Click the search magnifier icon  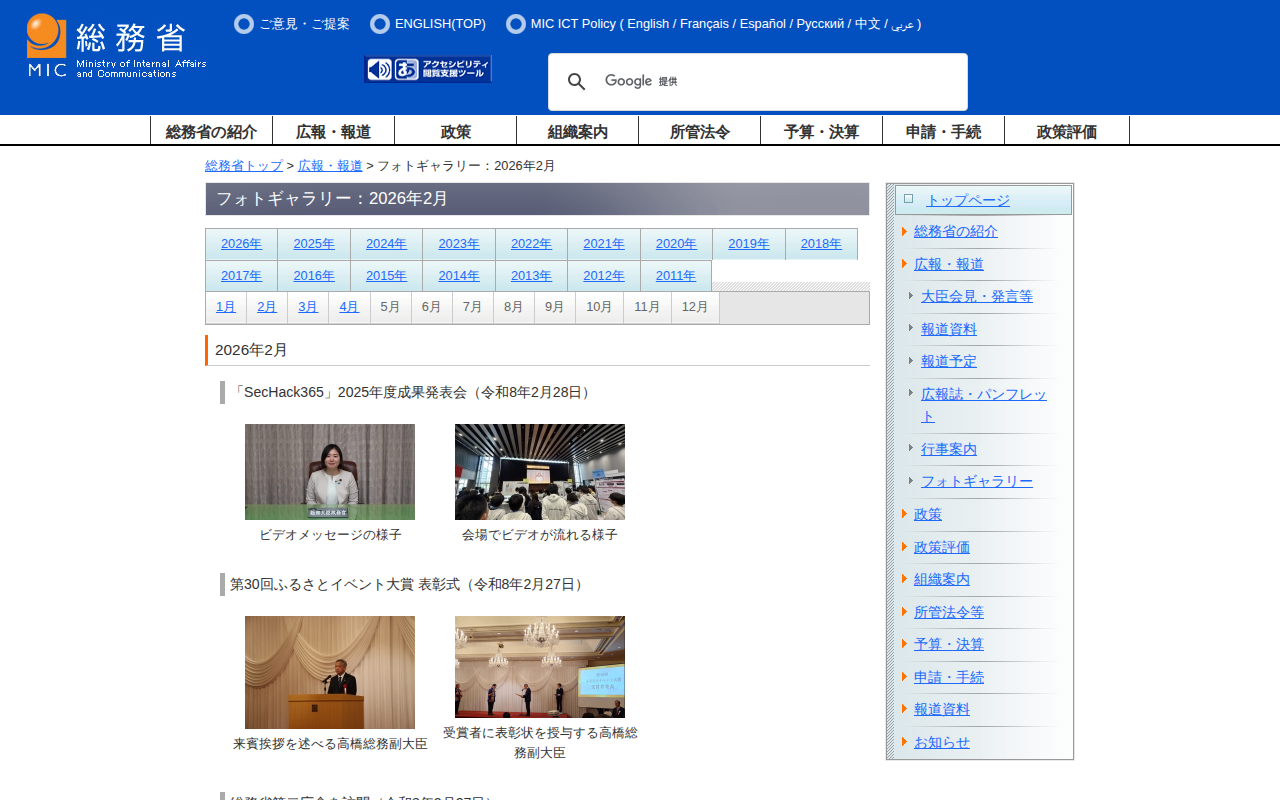[577, 82]
